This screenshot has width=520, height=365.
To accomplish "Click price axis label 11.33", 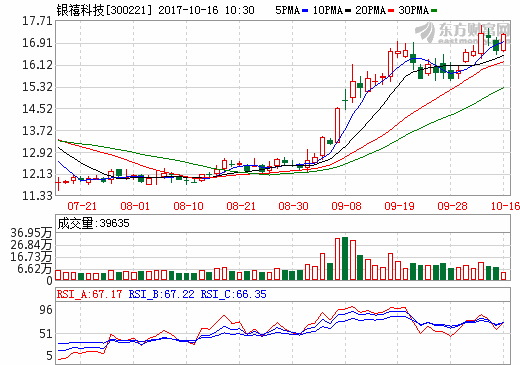I will (x=37, y=195).
